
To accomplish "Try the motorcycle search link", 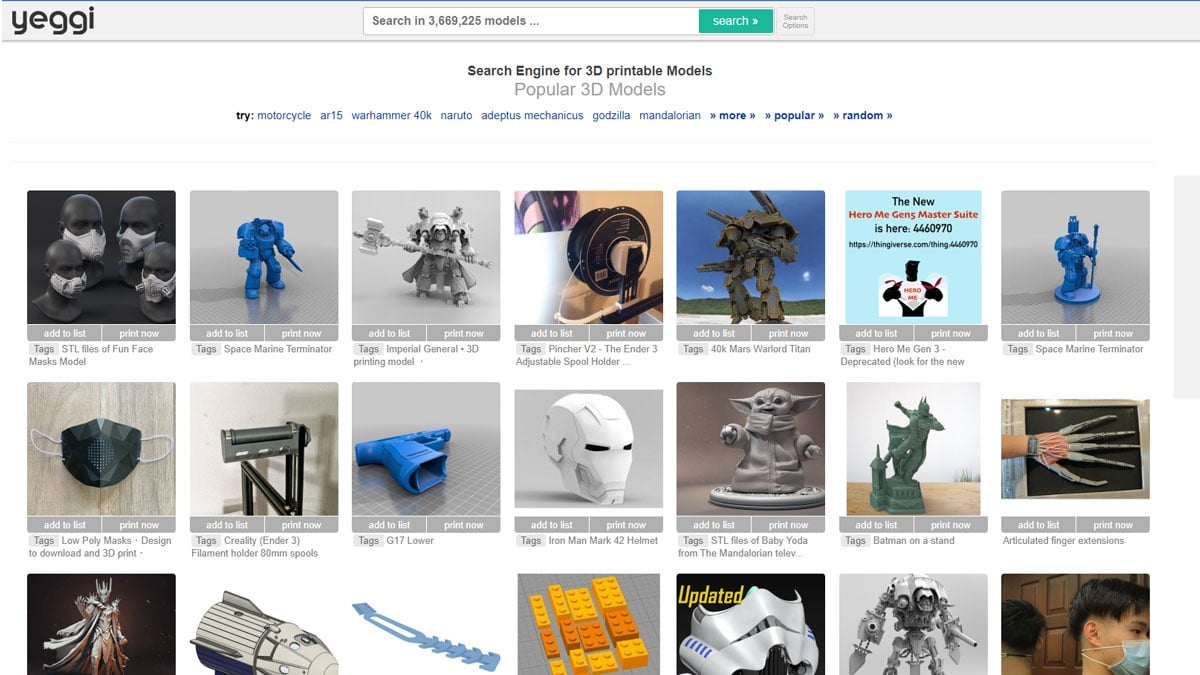I will pyautogui.click(x=284, y=116).
